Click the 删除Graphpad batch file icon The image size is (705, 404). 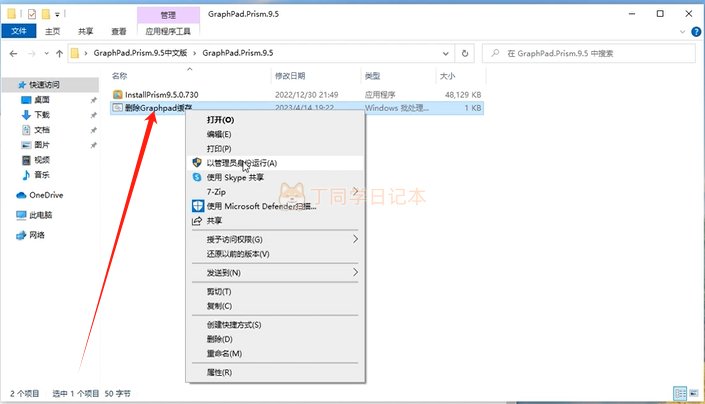pyautogui.click(x=117, y=108)
